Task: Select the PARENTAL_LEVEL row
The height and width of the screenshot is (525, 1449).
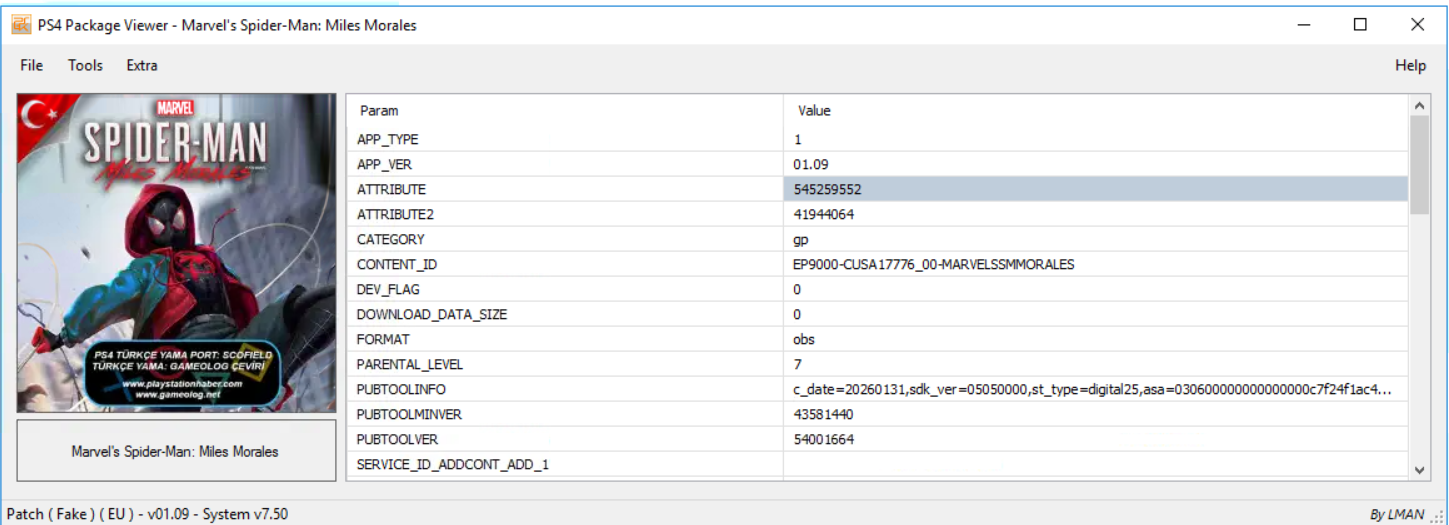Action: 410,364
